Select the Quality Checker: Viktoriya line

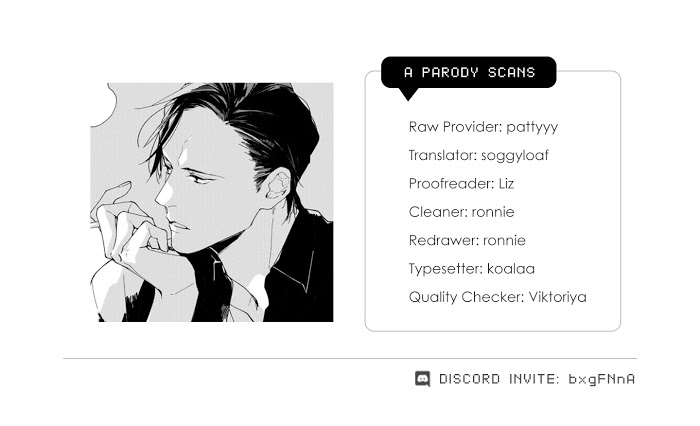pyautogui.click(x=497, y=297)
